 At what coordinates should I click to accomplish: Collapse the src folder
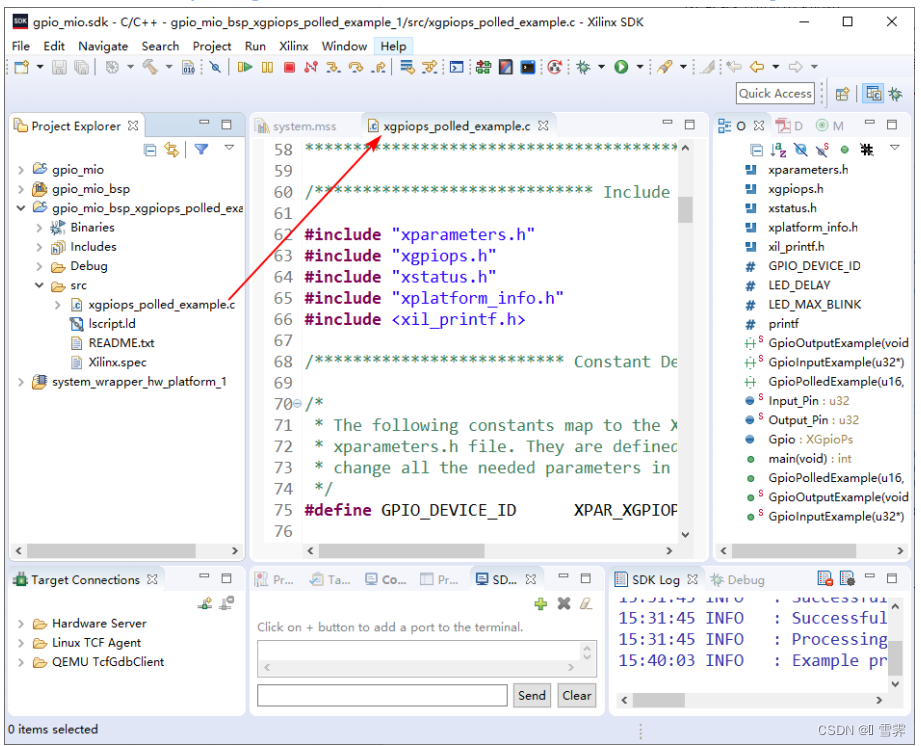39,285
